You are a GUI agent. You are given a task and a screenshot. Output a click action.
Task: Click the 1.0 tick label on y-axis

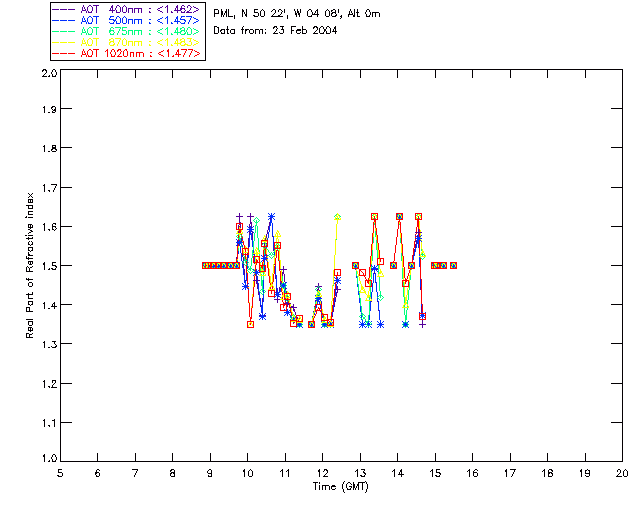[x=47, y=459]
